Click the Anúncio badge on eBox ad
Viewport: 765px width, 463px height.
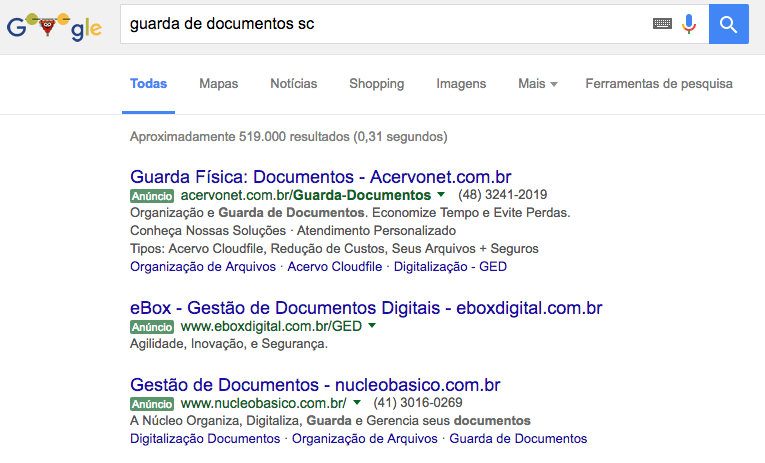point(152,327)
